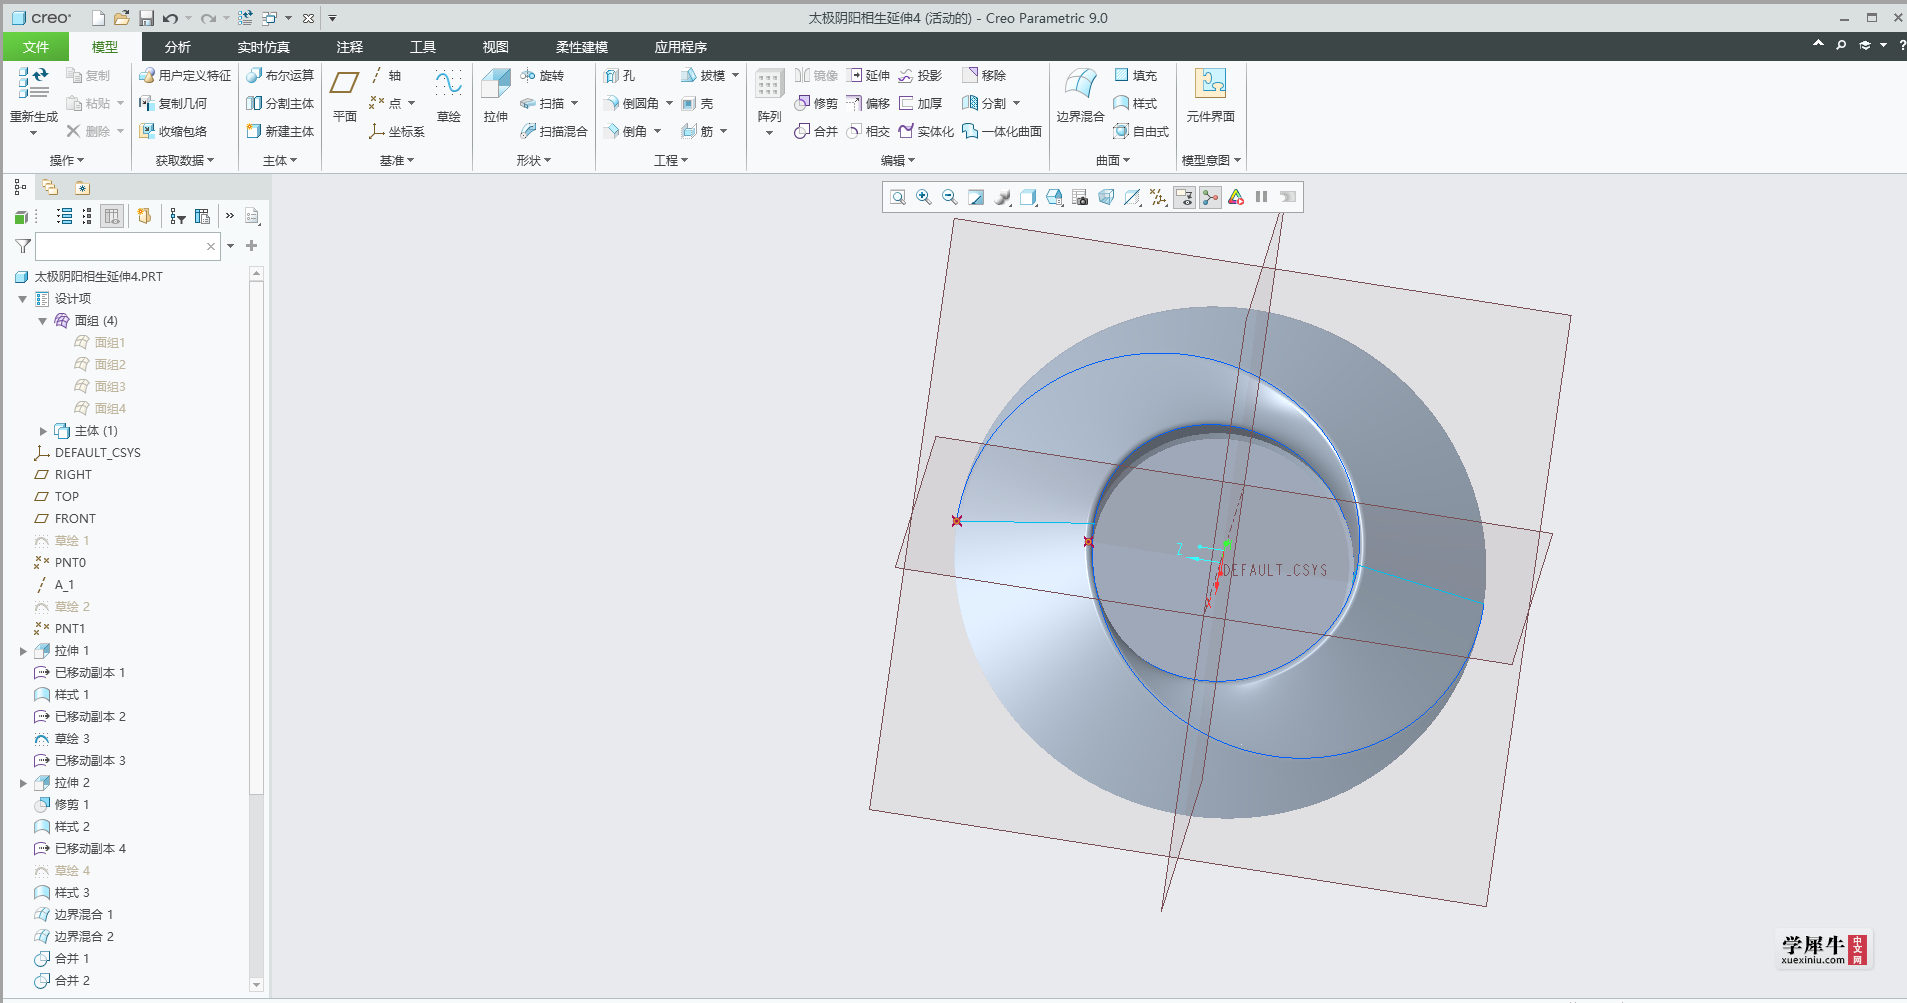1907x1003 pixels.
Task: Expand the 主体 (1) tree node
Action: point(43,431)
